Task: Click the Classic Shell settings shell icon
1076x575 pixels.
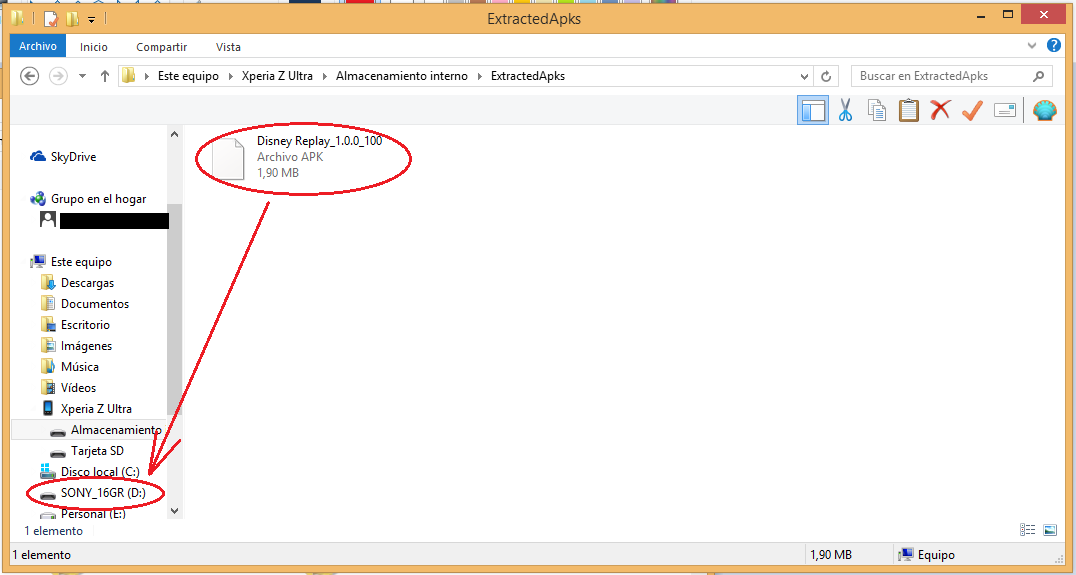Action: pyautogui.click(x=1044, y=110)
